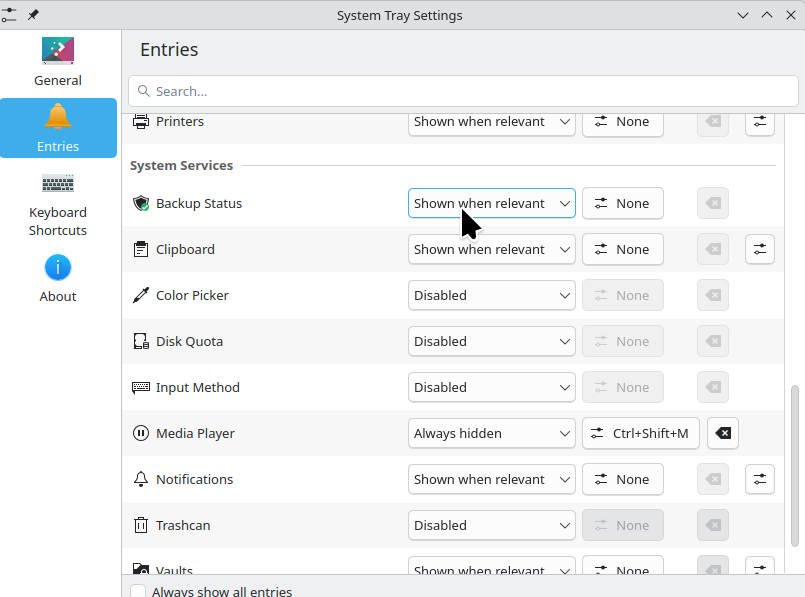Viewport: 805px width, 597px height.
Task: Click the Media Player pause icon
Action: [x=141, y=433]
